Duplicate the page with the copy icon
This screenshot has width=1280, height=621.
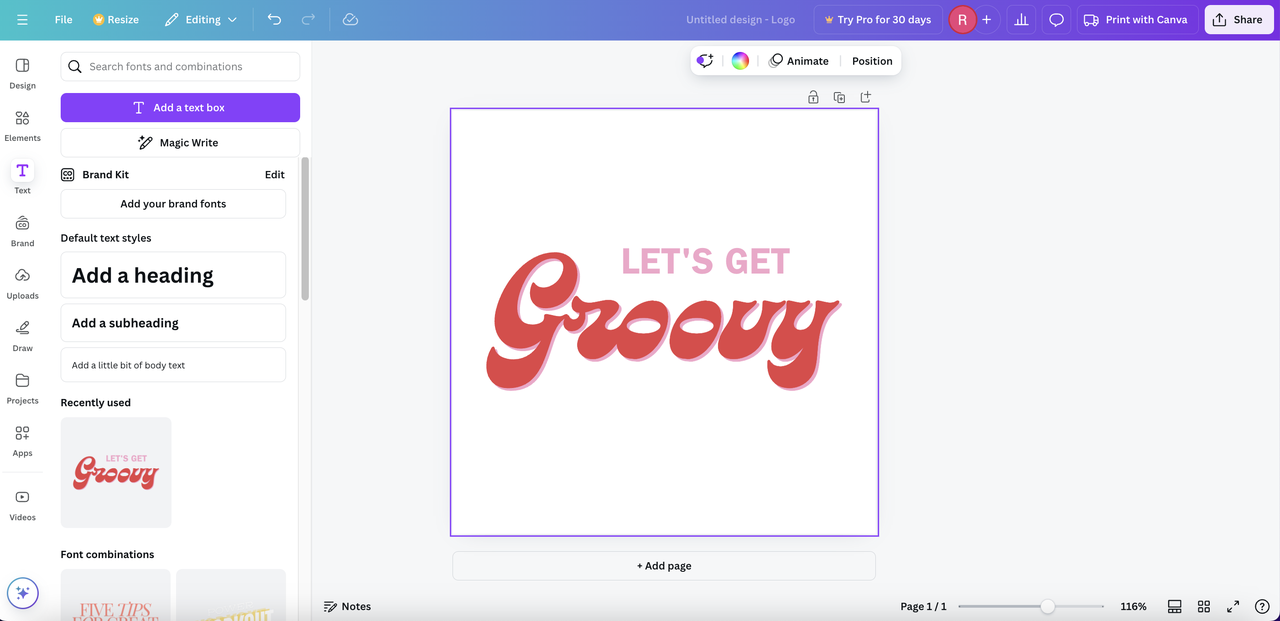pos(839,97)
